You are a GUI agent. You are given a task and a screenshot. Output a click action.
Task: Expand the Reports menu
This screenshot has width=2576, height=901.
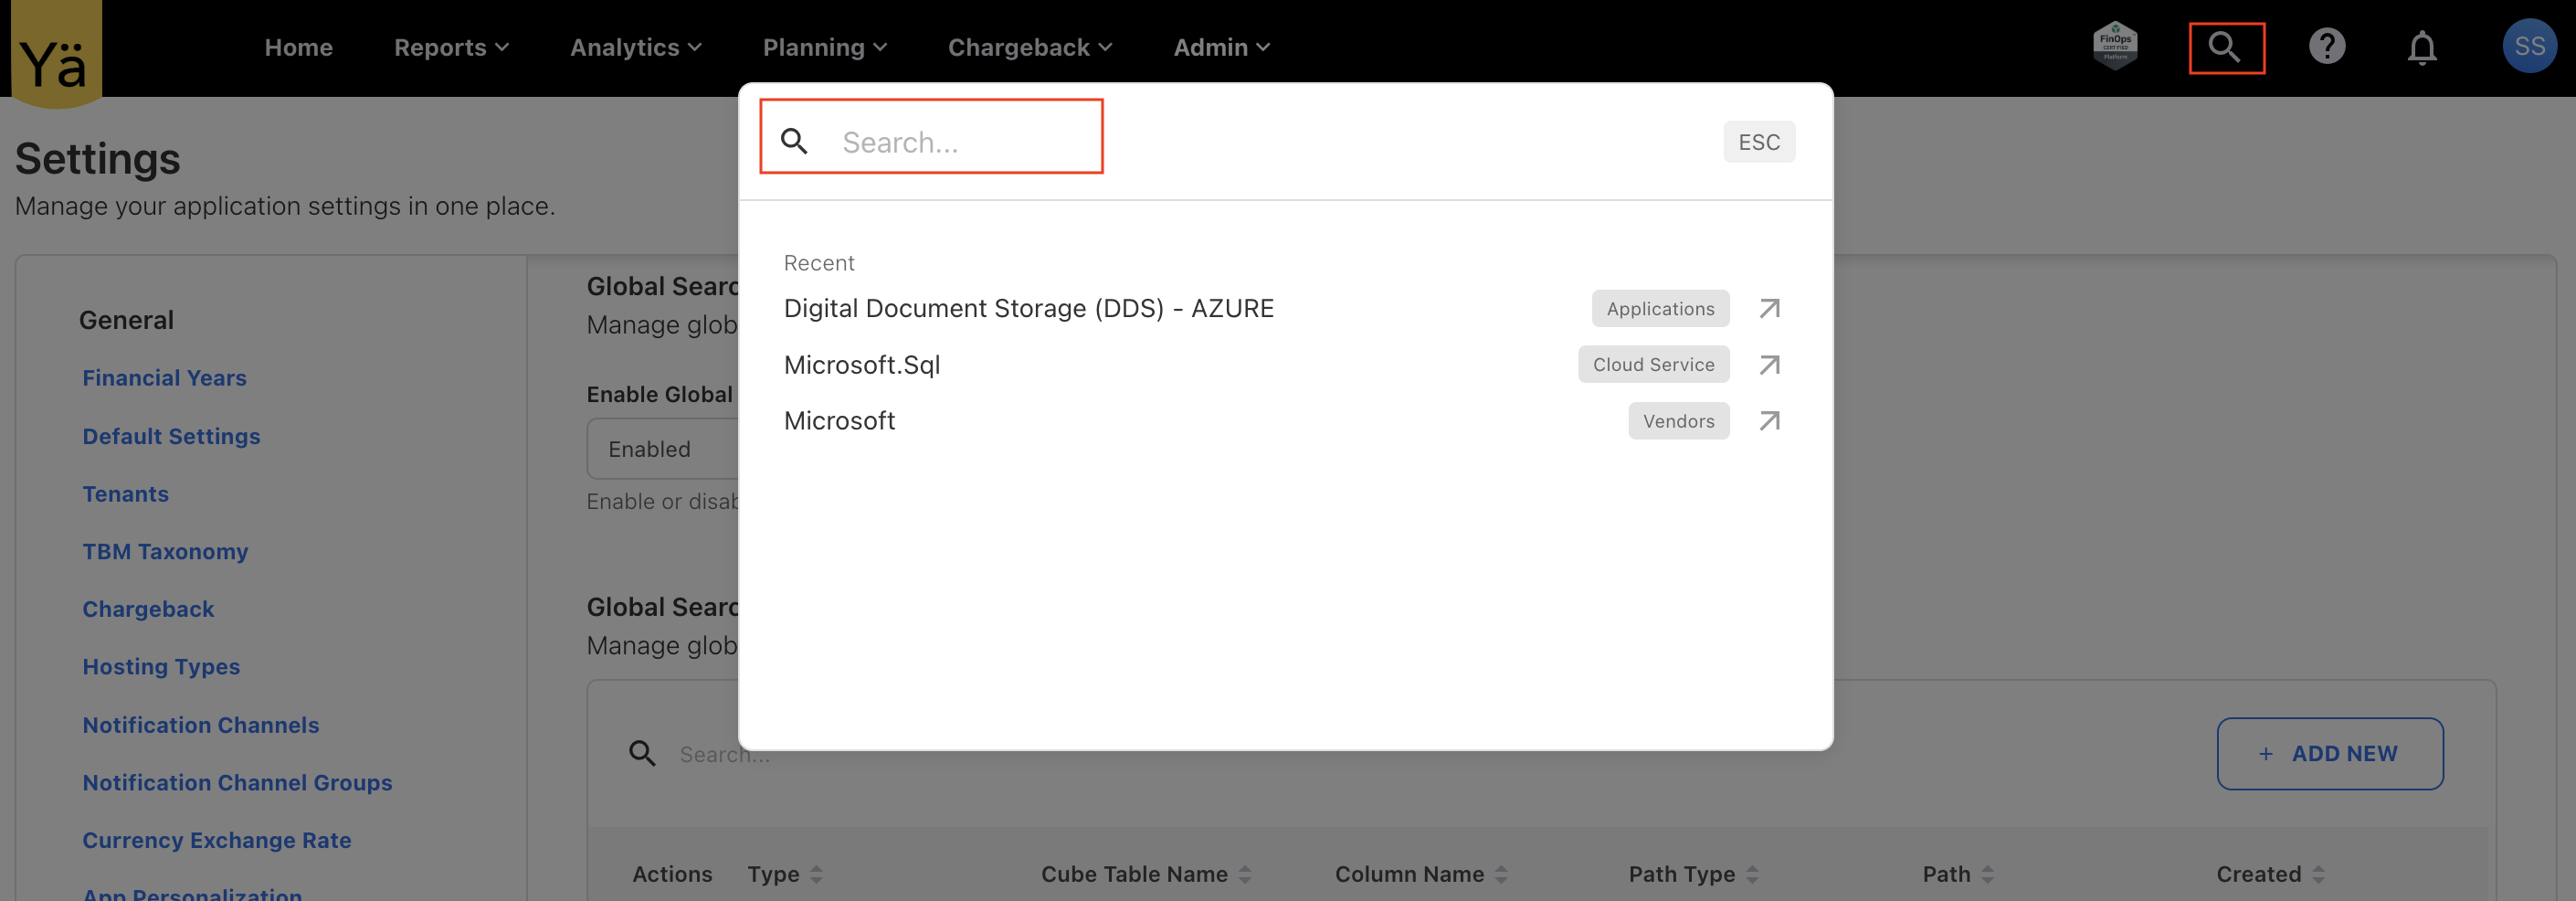450,46
